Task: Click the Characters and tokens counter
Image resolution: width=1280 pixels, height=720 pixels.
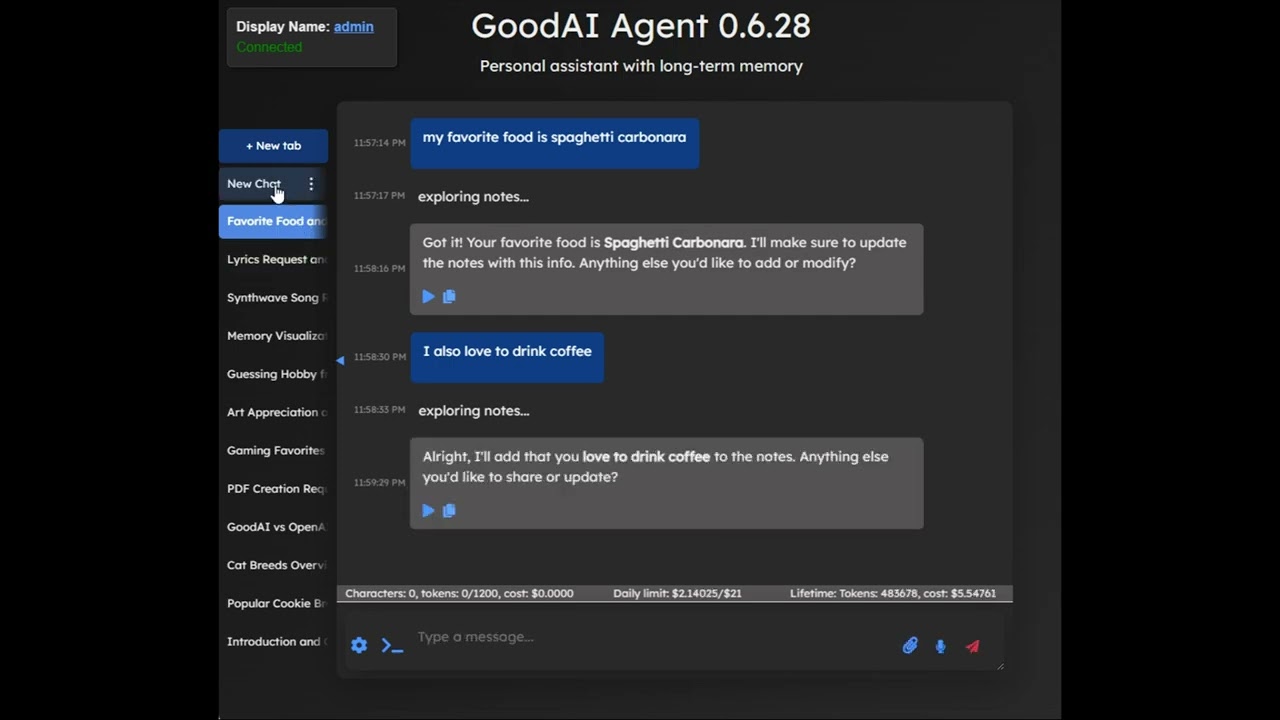Action: click(459, 593)
